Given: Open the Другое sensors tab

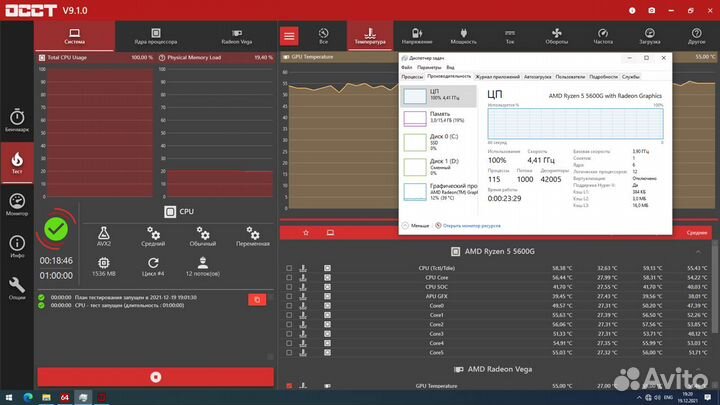Looking at the screenshot, I should point(697,36).
